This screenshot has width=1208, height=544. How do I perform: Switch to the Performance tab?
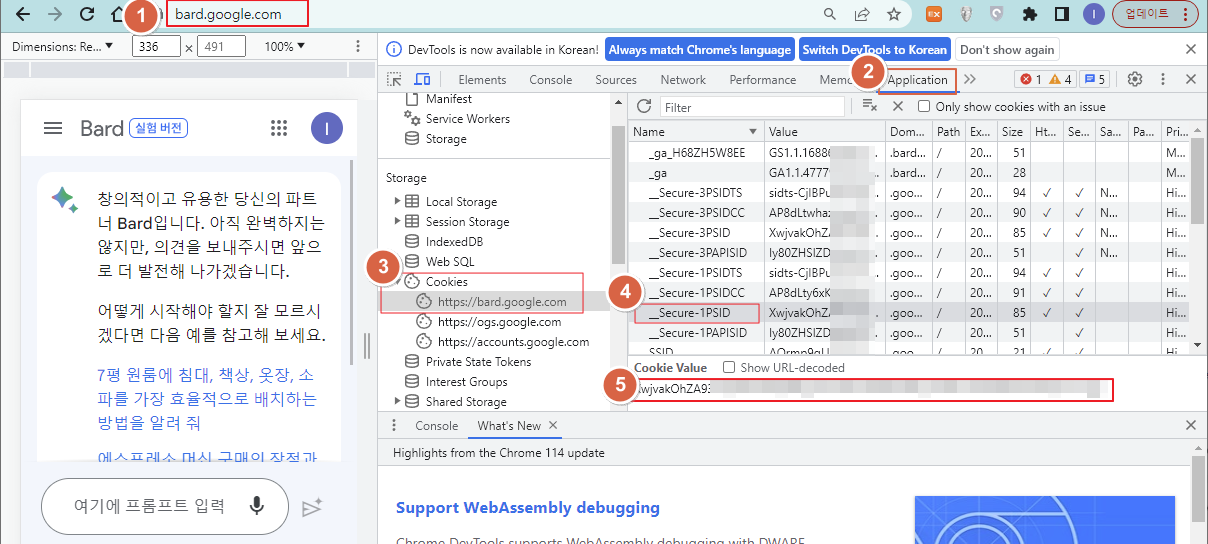point(763,79)
